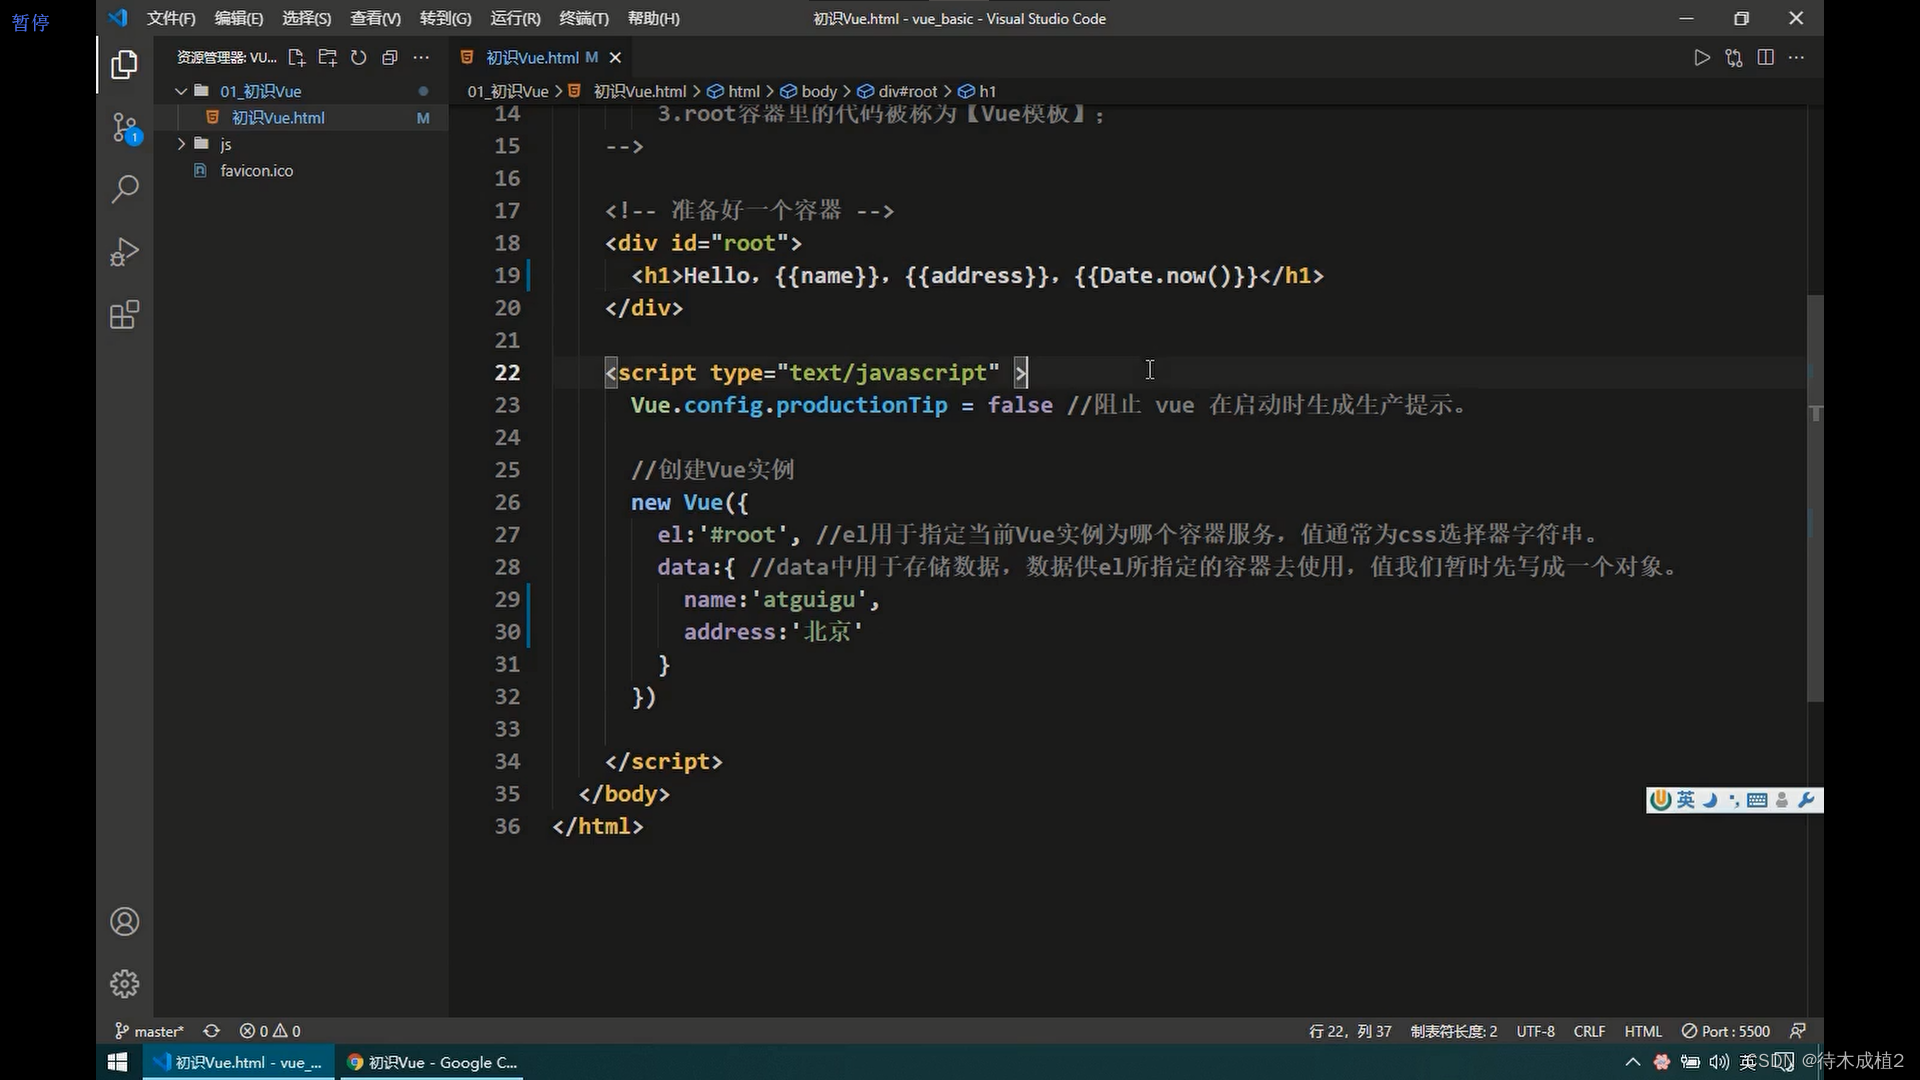Open IME soft keyboard icon
1920x1080 pixels.
(x=1757, y=800)
